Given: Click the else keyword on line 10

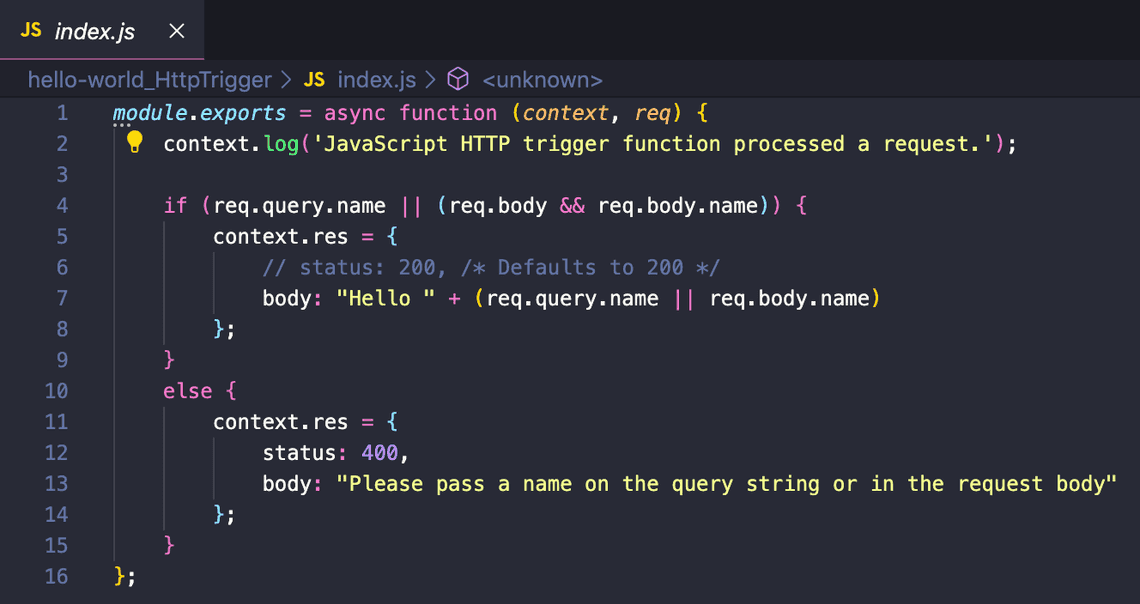Looking at the screenshot, I should point(187,390).
